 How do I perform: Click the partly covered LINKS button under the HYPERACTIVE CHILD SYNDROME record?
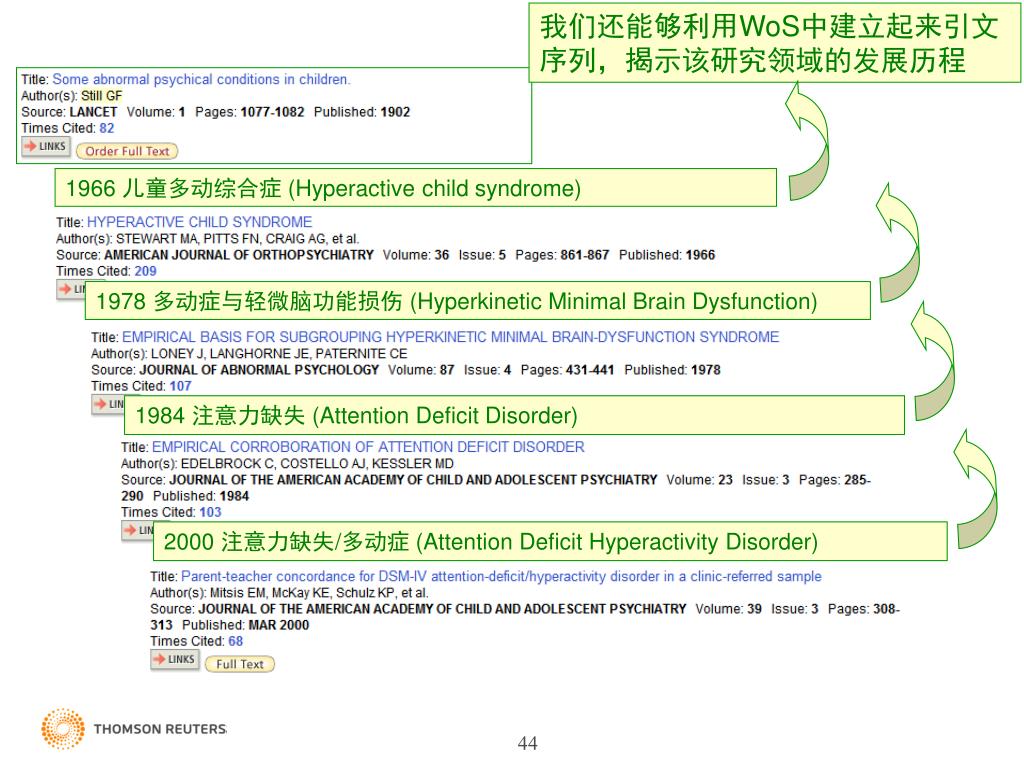[71, 290]
